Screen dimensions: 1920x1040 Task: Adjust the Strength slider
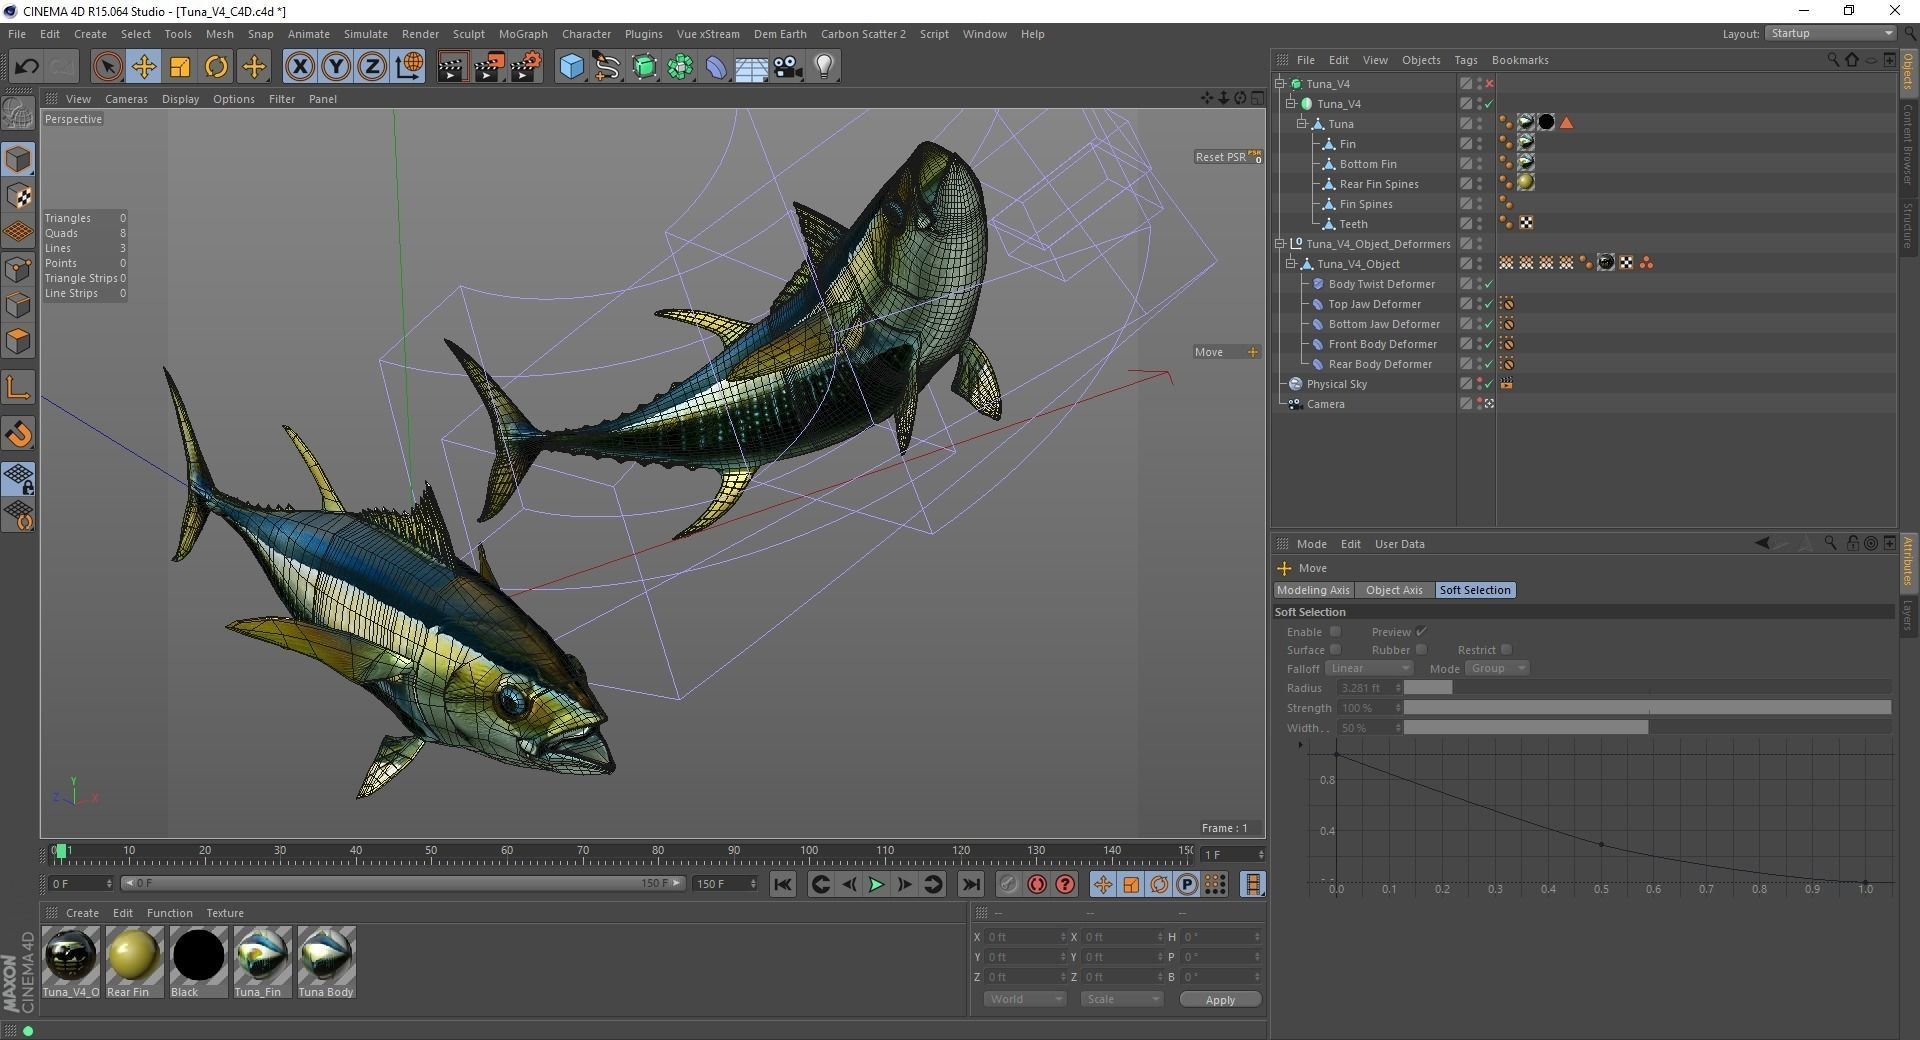(x=1647, y=708)
